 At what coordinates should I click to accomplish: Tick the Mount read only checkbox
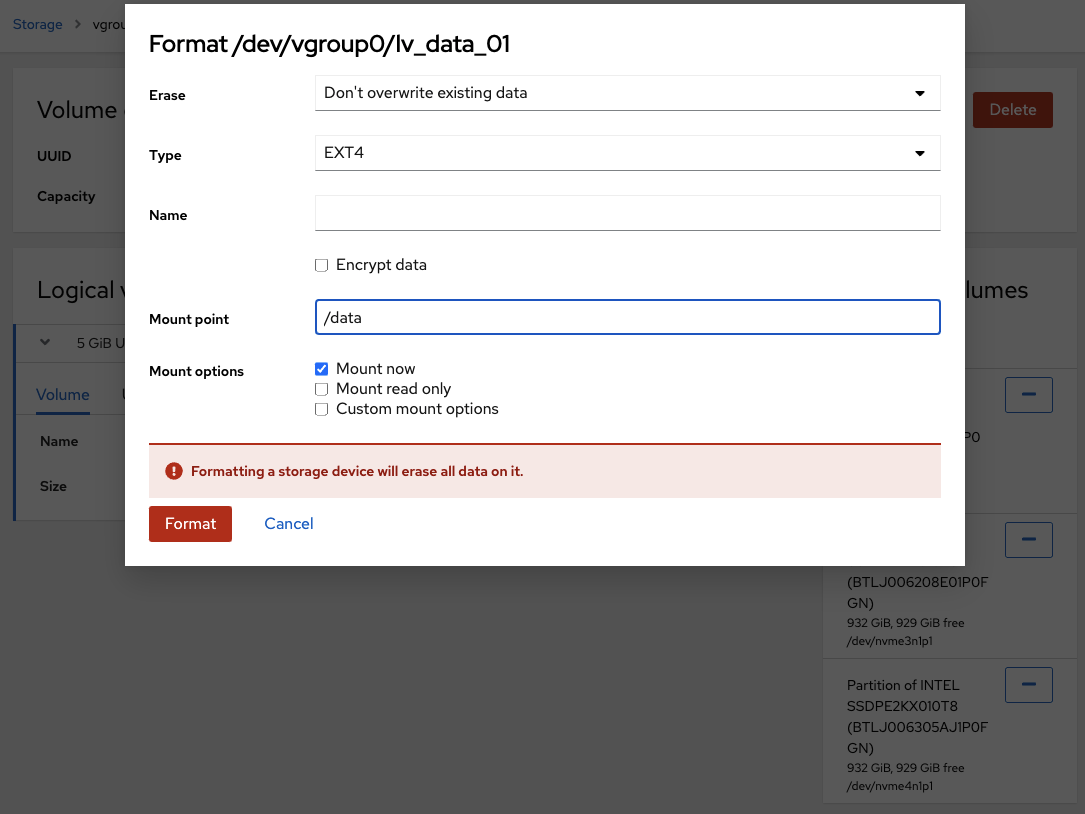point(322,389)
